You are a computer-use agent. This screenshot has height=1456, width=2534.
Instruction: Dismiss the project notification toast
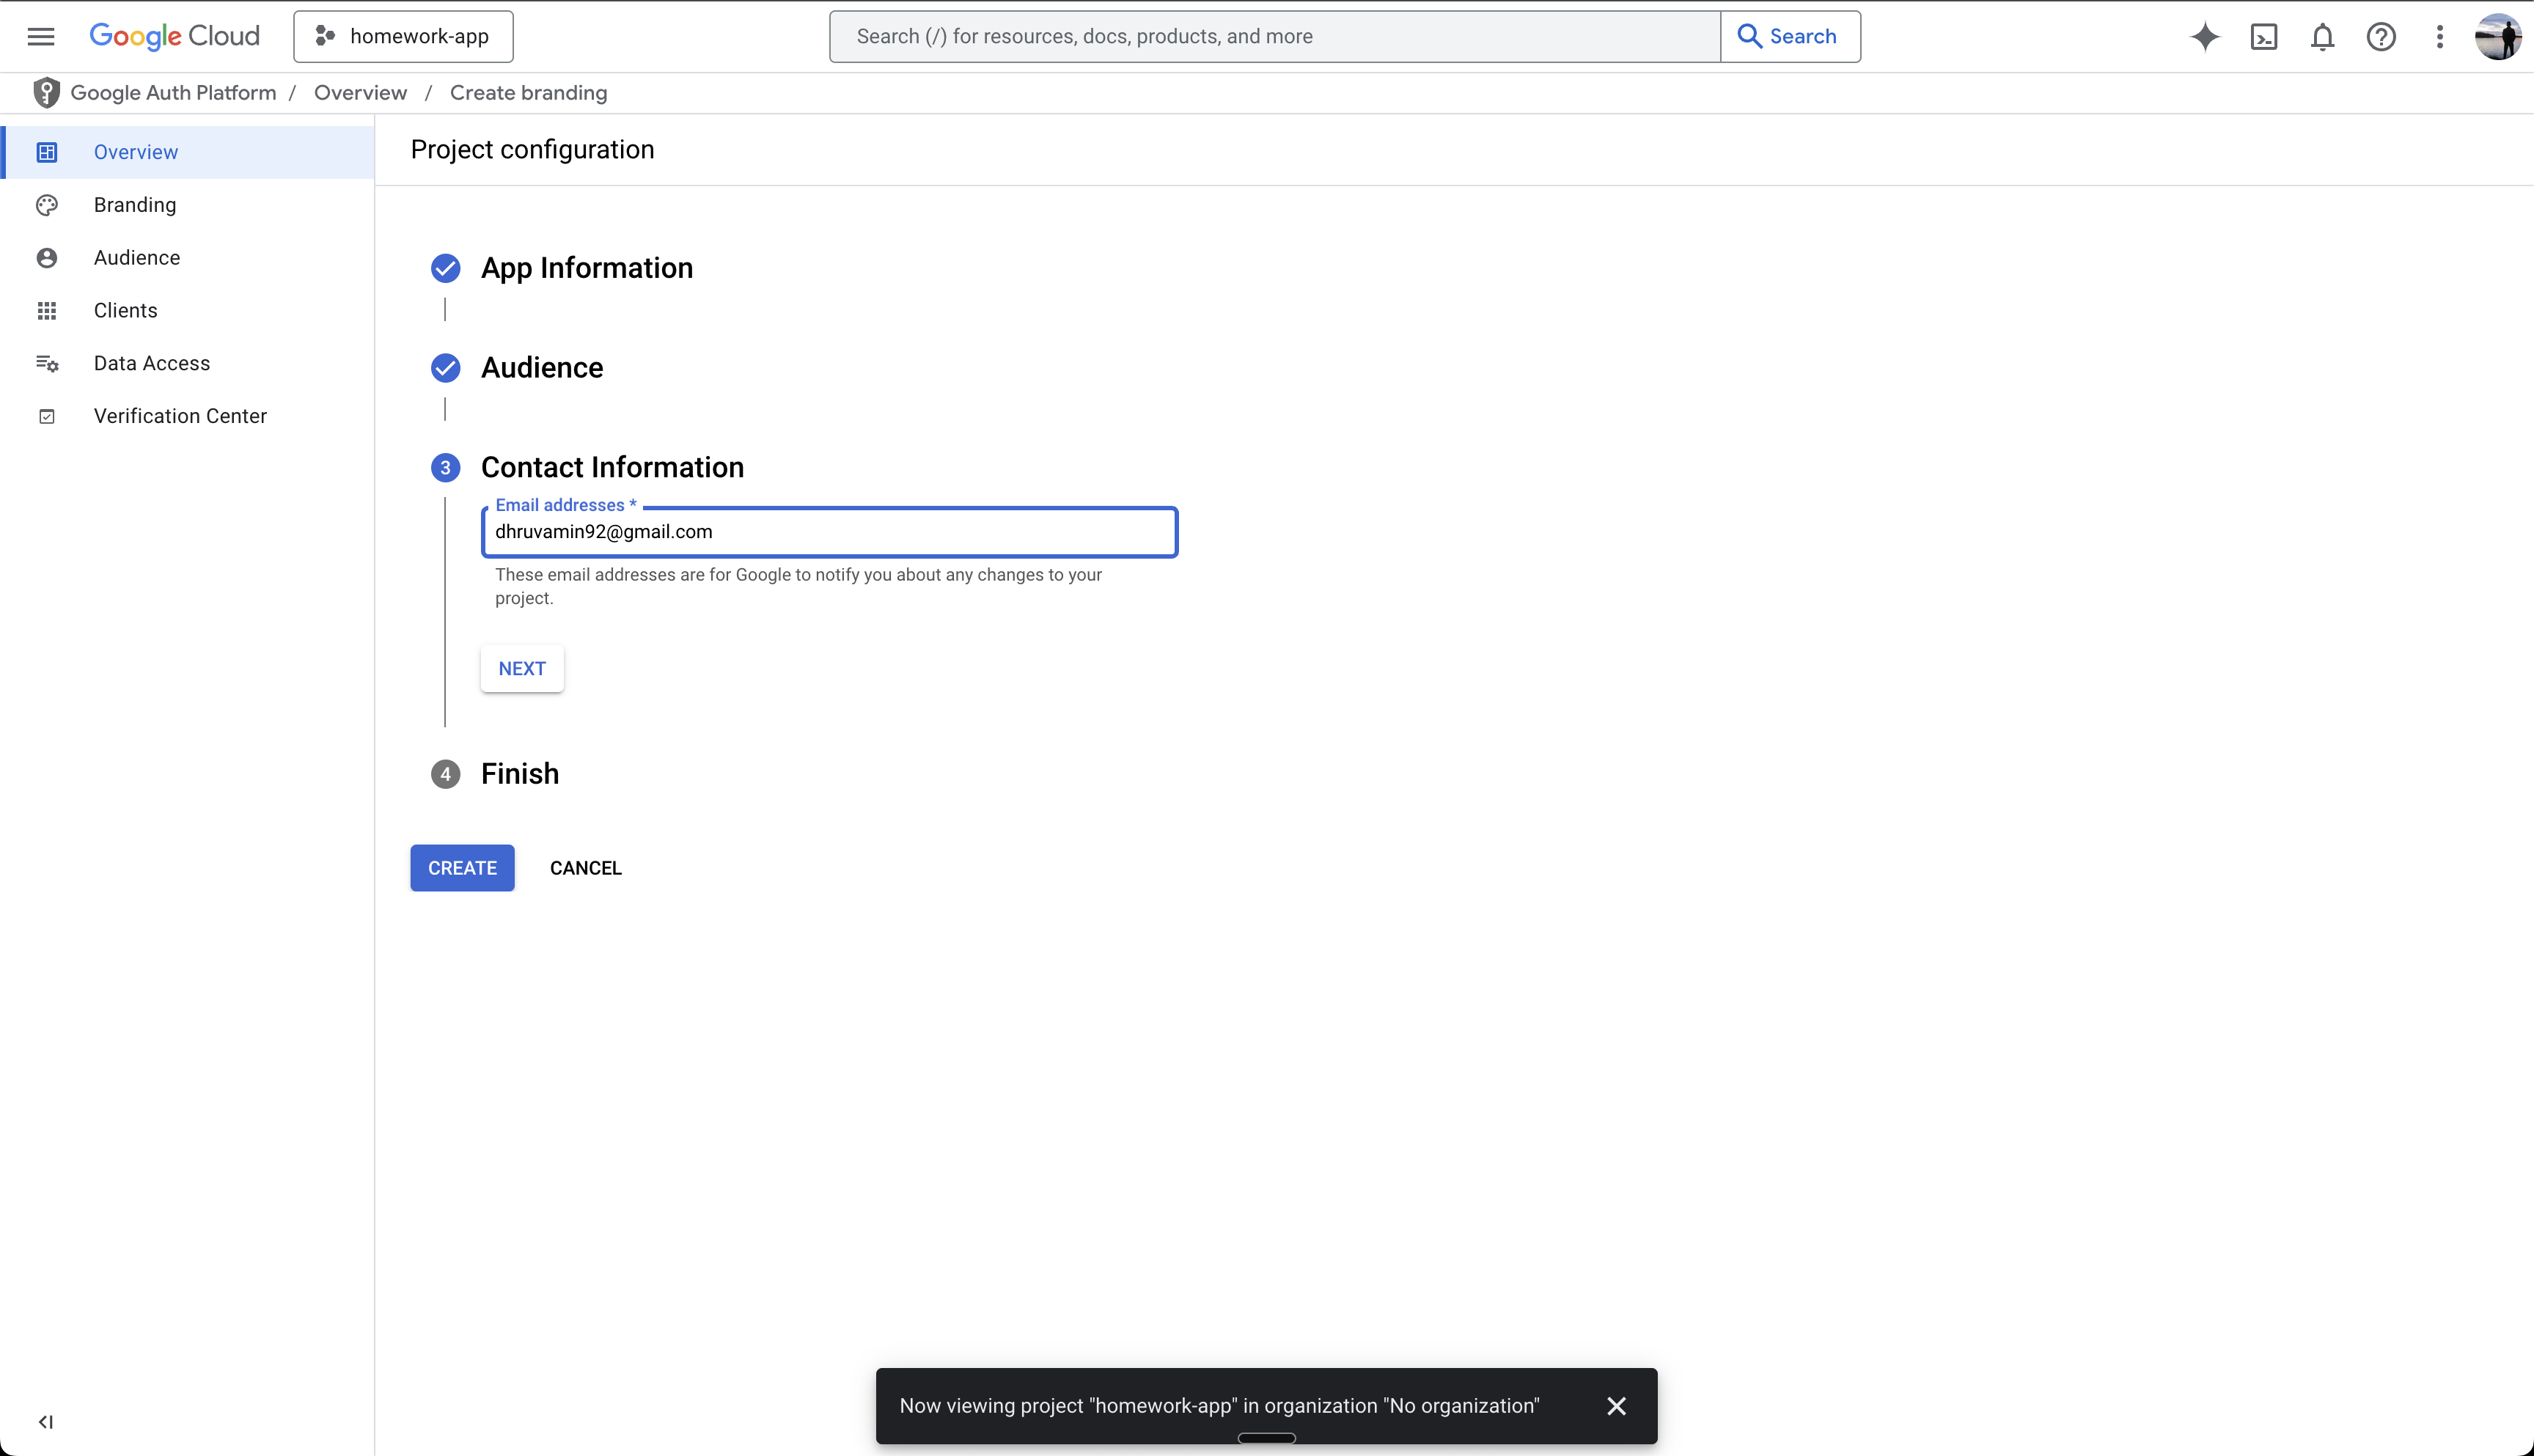(1616, 1406)
